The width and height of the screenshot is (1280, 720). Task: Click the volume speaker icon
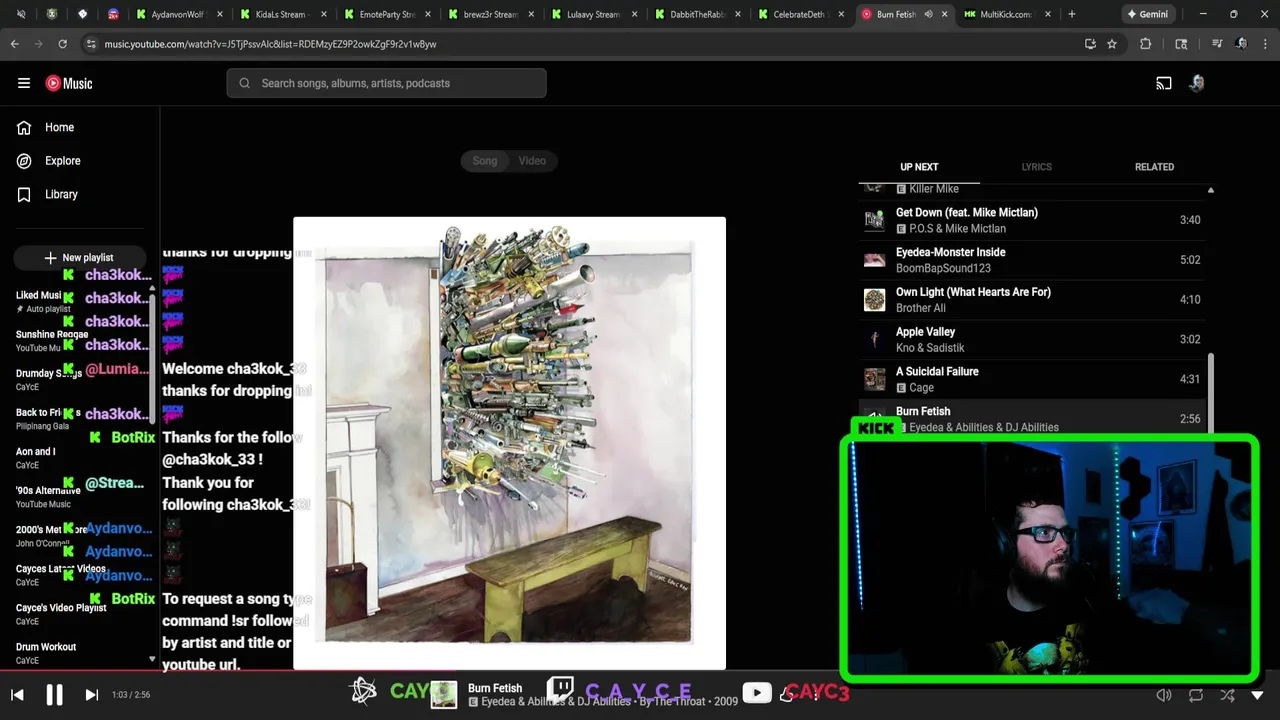click(1164, 695)
